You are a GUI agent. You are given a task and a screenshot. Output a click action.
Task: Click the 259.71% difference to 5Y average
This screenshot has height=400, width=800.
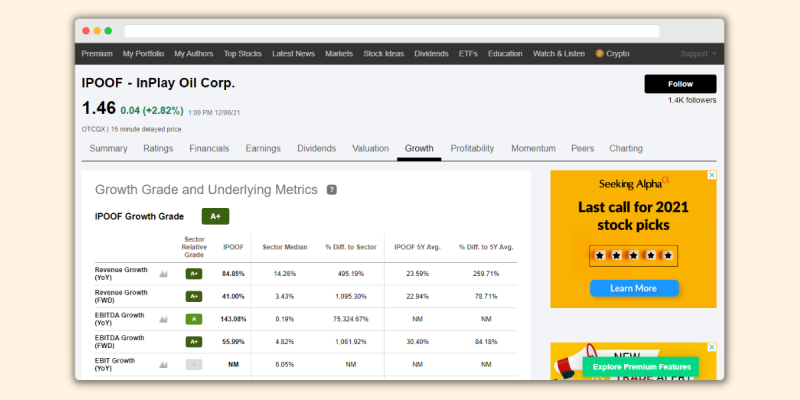click(x=486, y=274)
